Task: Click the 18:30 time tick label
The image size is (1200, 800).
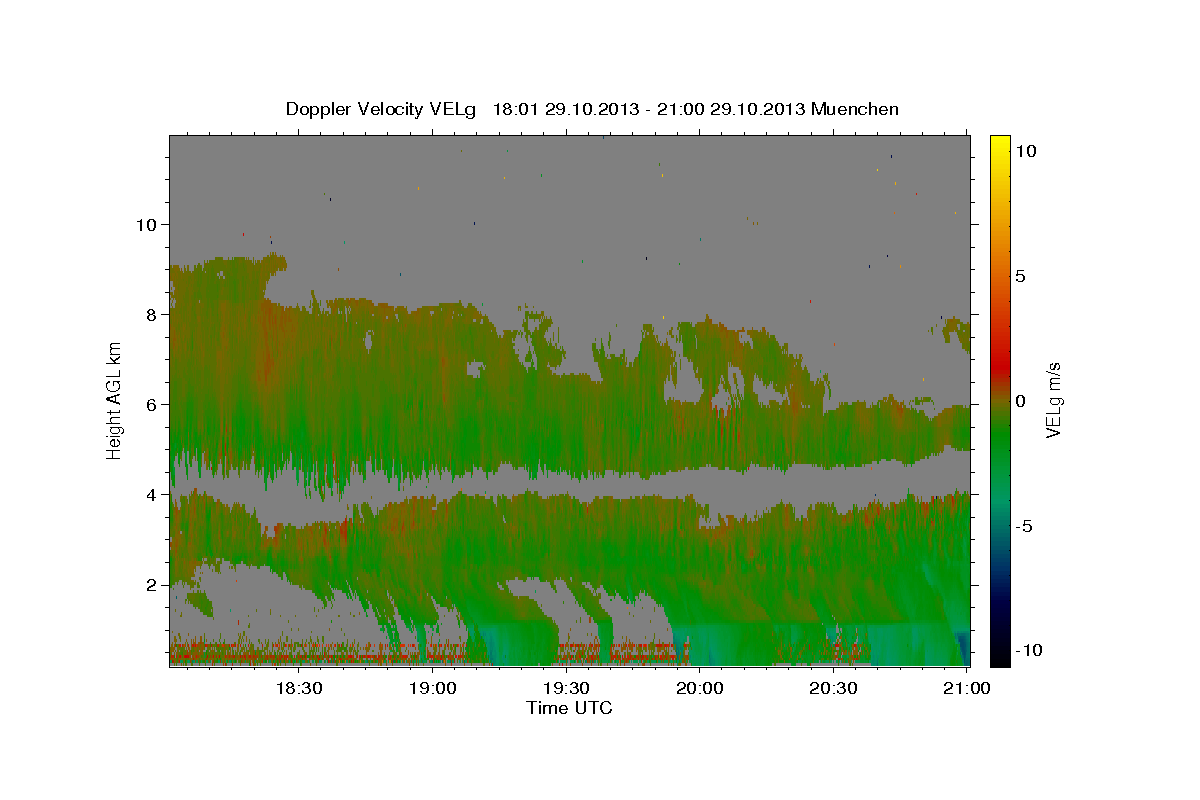Action: (x=299, y=688)
